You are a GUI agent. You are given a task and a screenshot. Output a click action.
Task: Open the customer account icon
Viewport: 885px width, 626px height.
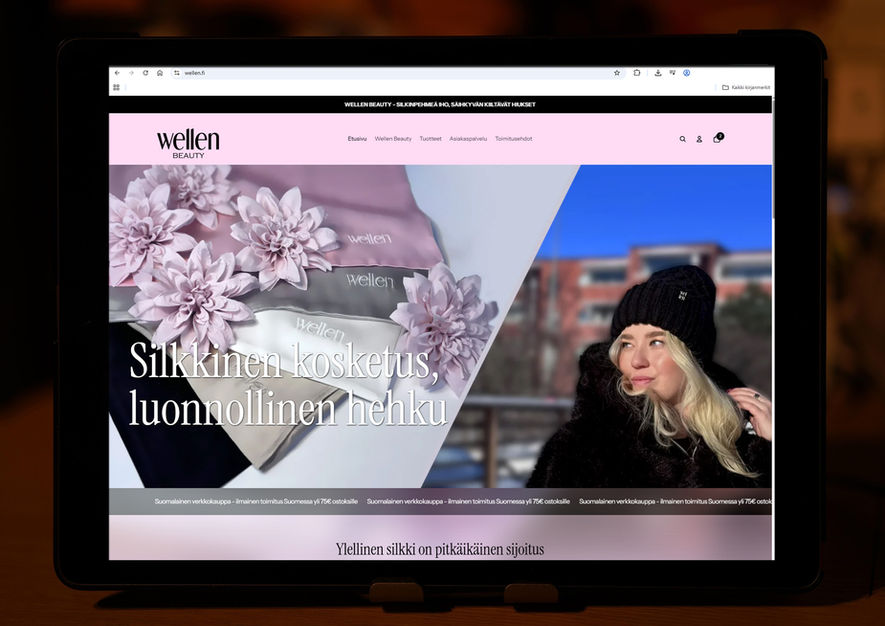[699, 139]
